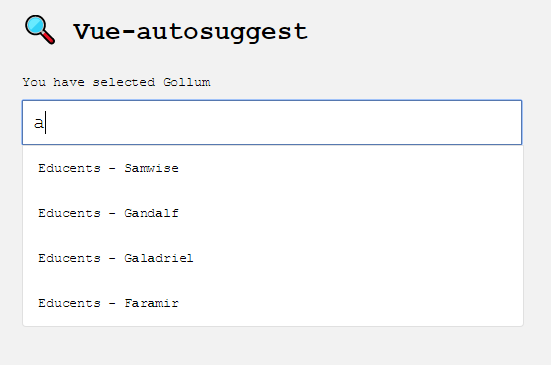
Task: Select the Educents - Samwise suggestion
Action: pyautogui.click(x=273, y=168)
